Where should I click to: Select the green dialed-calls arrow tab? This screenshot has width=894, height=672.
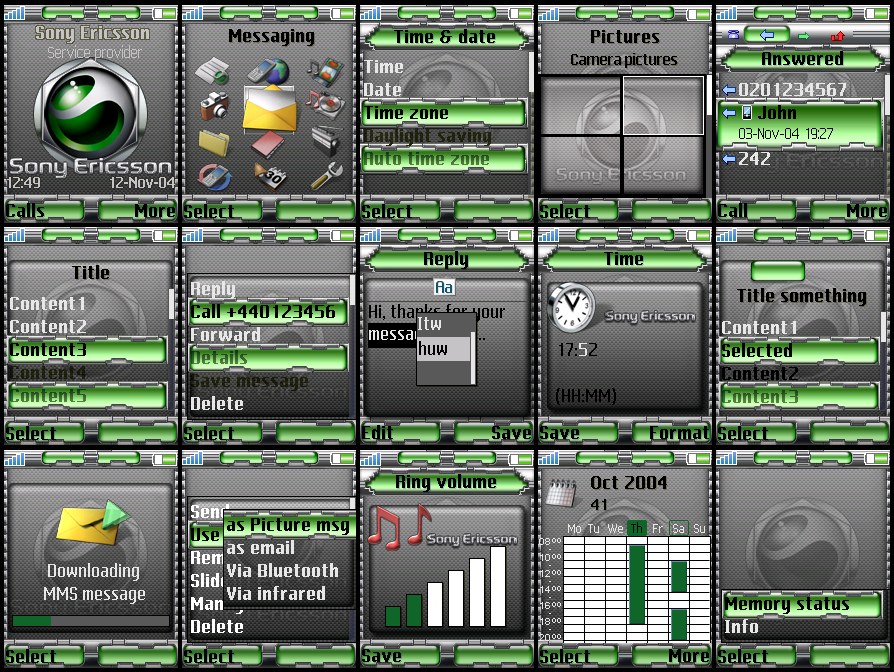pyautogui.click(x=803, y=36)
